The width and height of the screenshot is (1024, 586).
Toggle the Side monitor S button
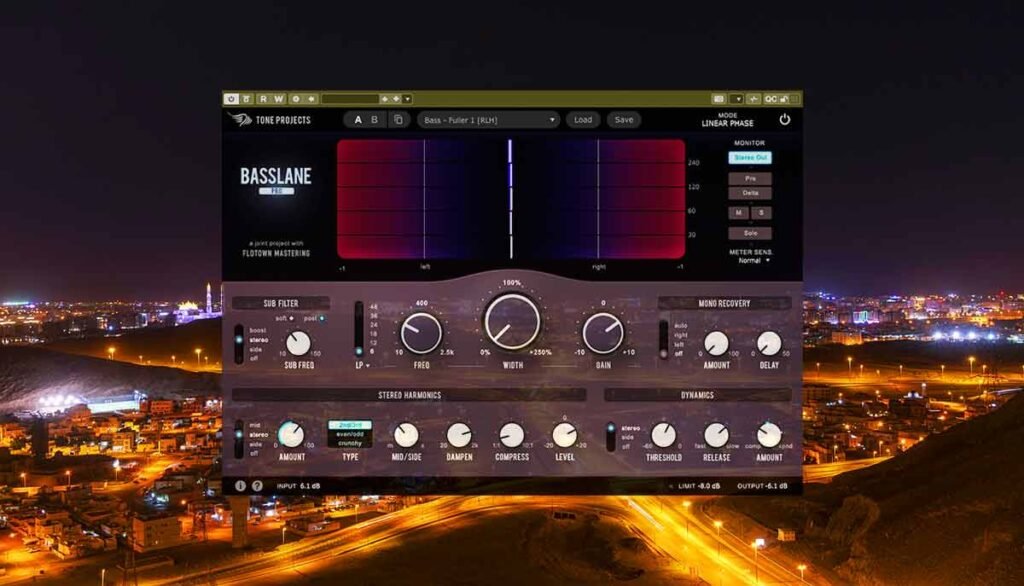(x=761, y=212)
